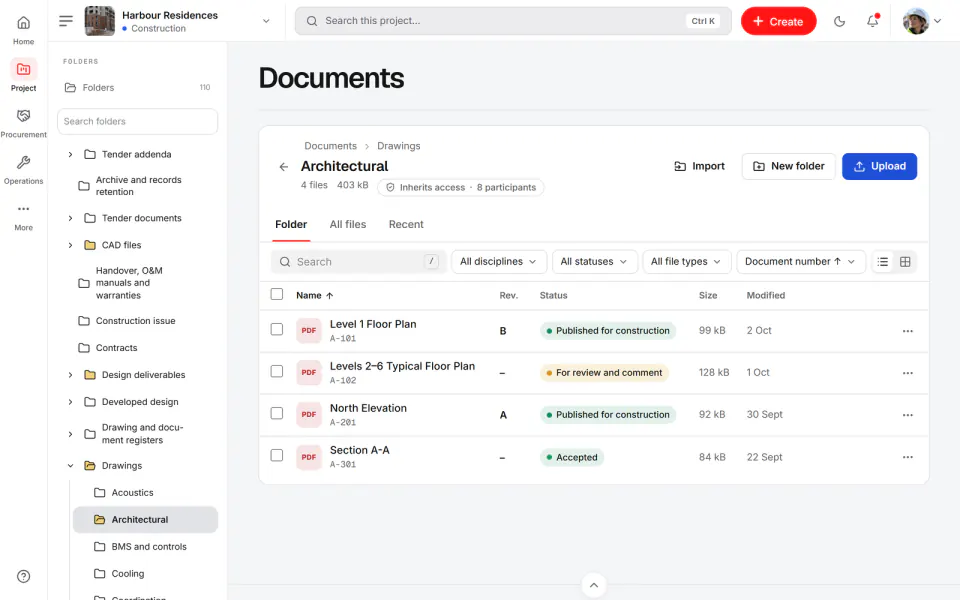
Task: Switch to the All files tab
Action: [348, 225]
